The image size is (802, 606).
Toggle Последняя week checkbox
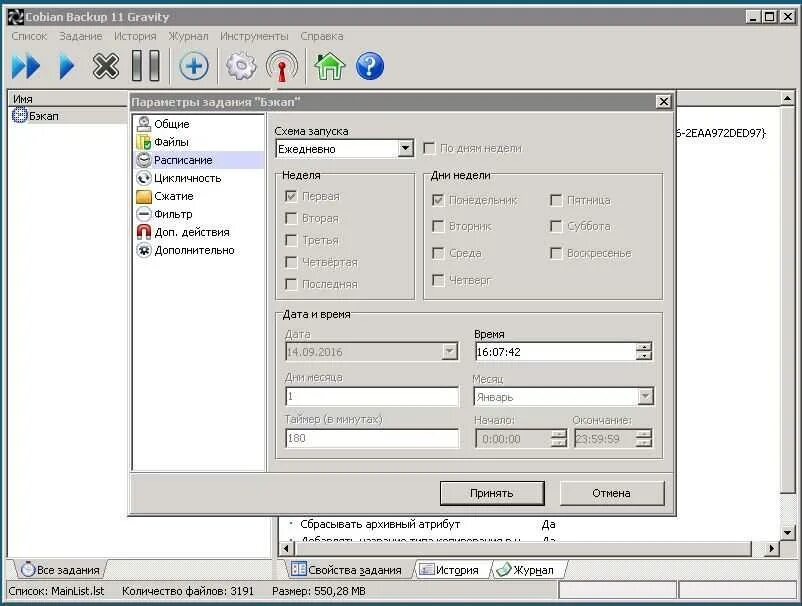click(291, 284)
